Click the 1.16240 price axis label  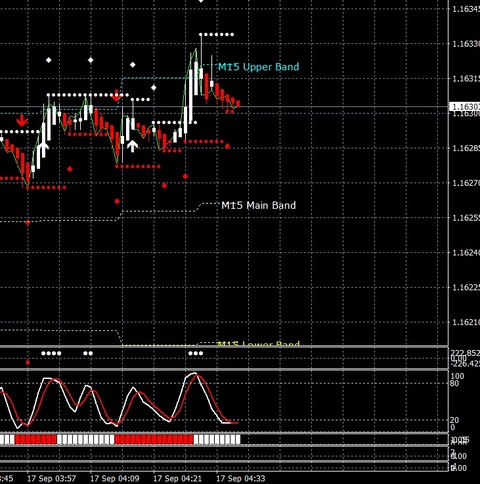pyautogui.click(x=466, y=253)
